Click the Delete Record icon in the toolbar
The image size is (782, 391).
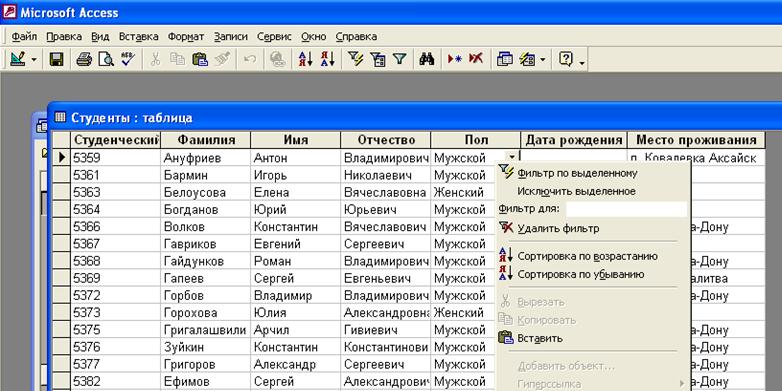[x=476, y=59]
